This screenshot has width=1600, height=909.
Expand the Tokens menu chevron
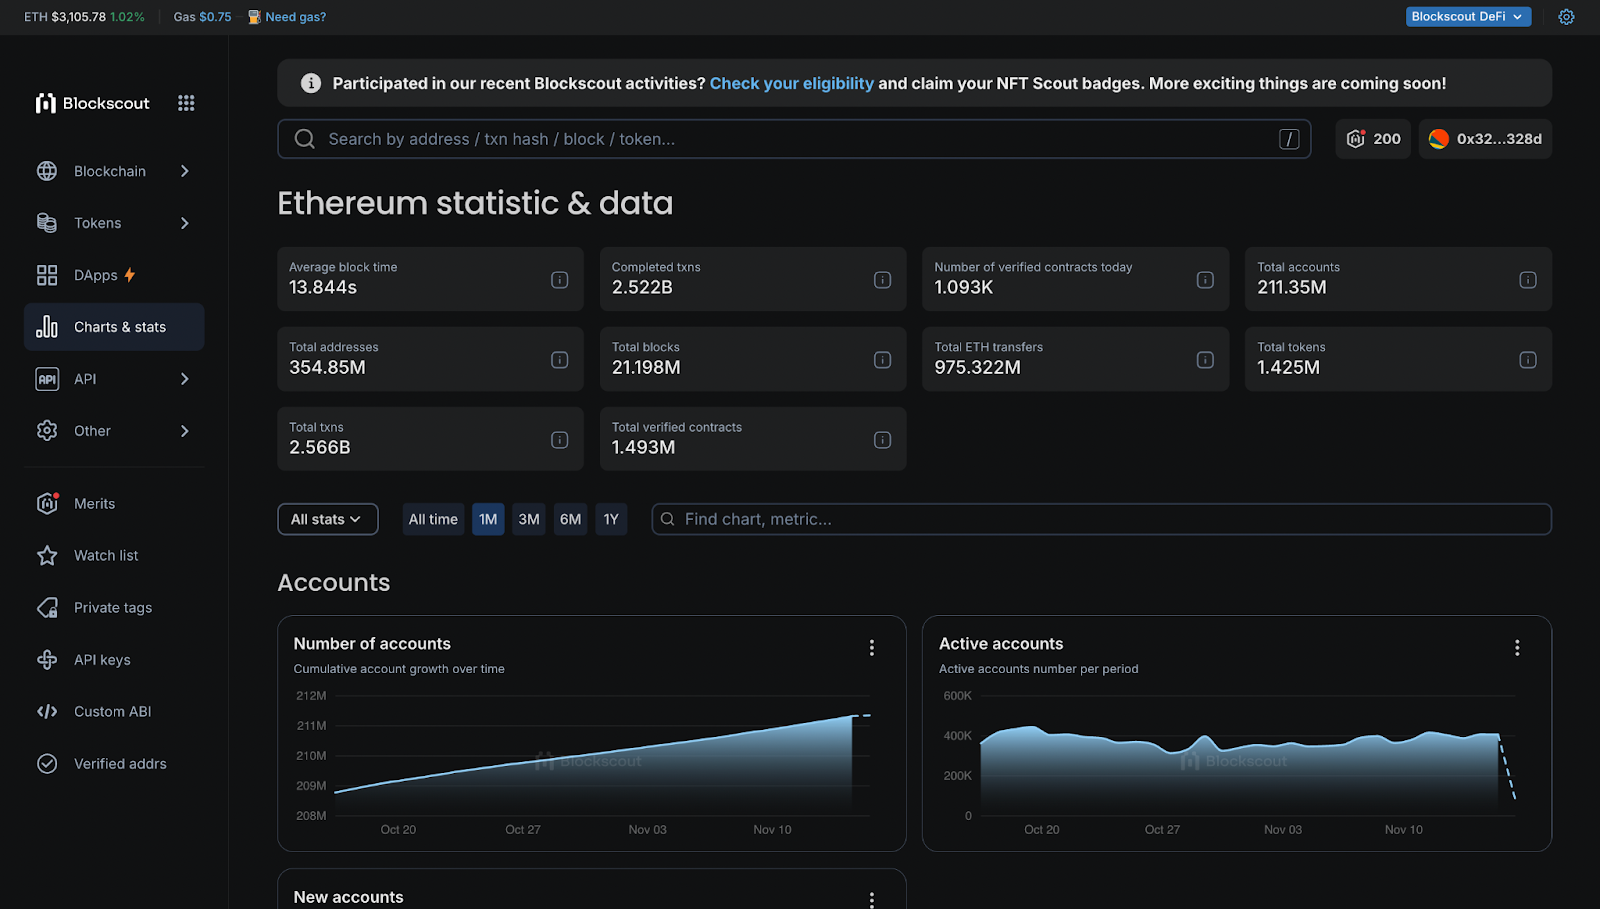185,223
